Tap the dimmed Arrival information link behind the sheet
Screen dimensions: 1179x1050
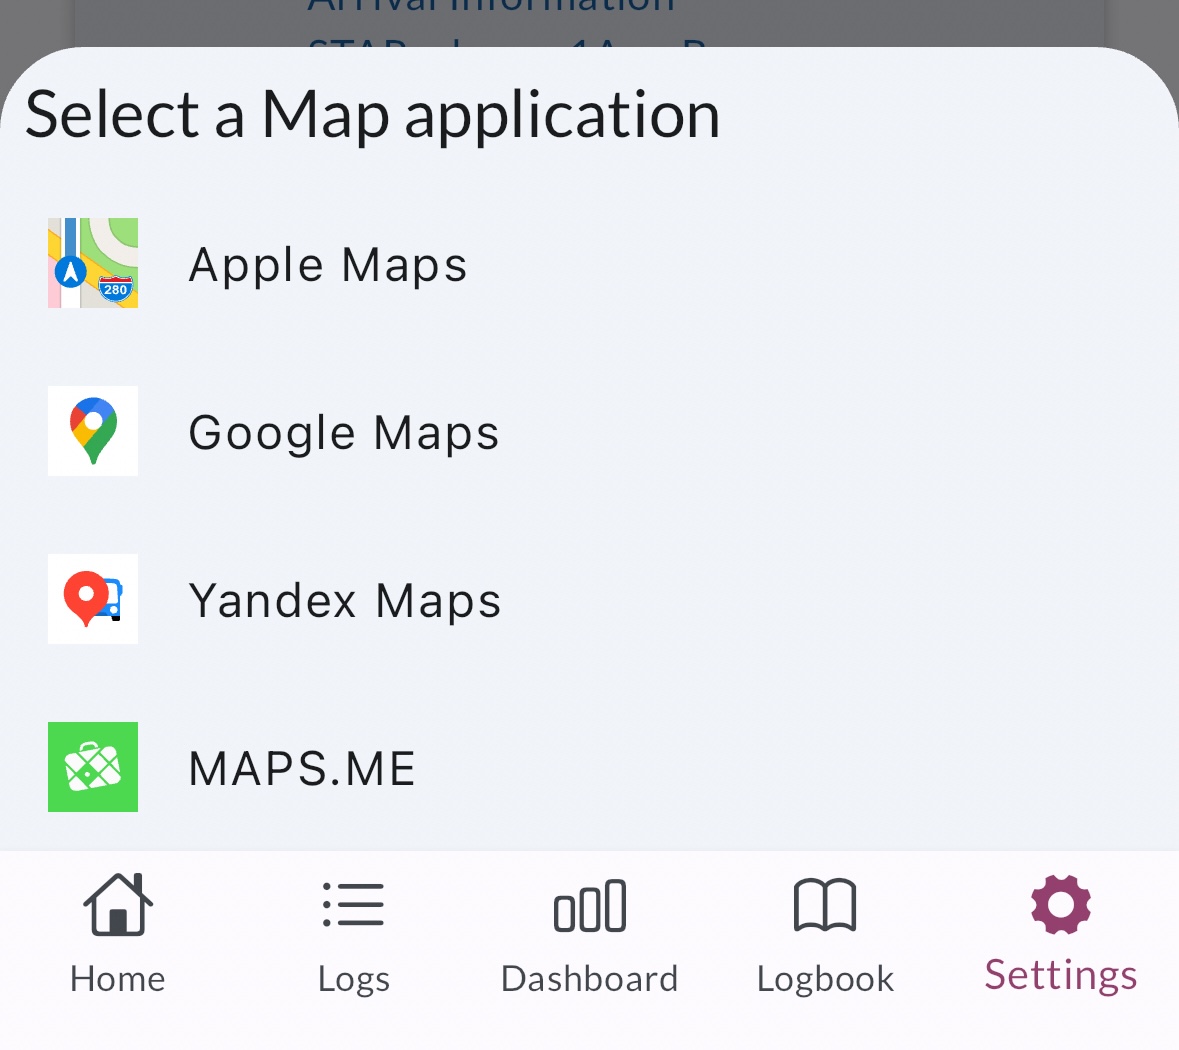[491, 8]
